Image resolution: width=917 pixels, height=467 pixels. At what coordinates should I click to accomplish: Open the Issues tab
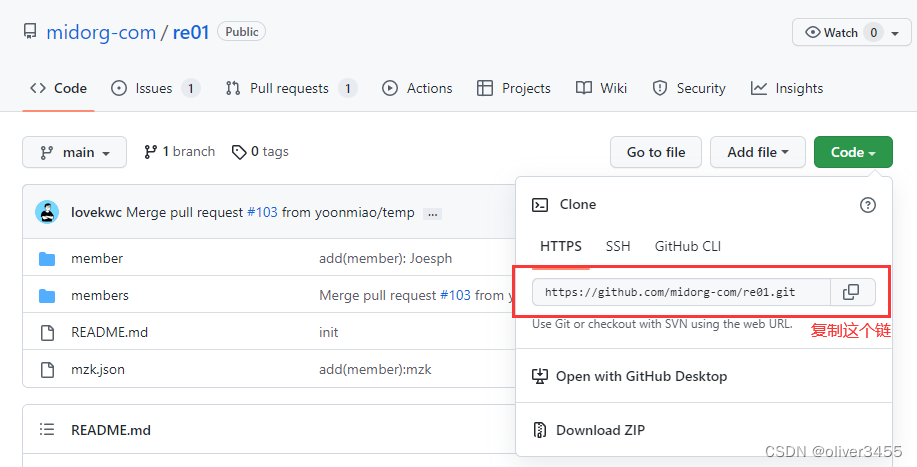pos(156,88)
